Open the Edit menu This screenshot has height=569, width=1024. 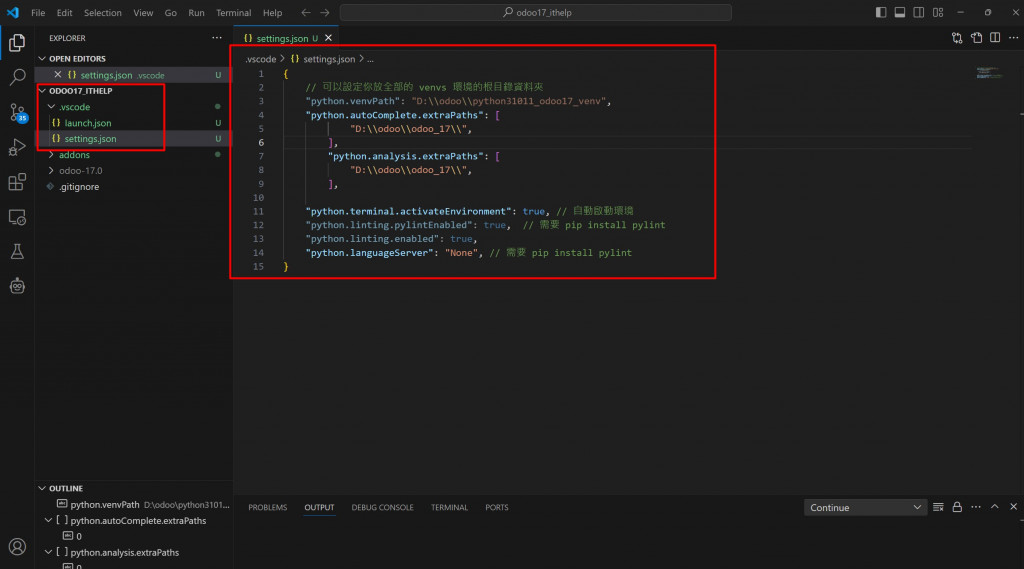point(64,12)
